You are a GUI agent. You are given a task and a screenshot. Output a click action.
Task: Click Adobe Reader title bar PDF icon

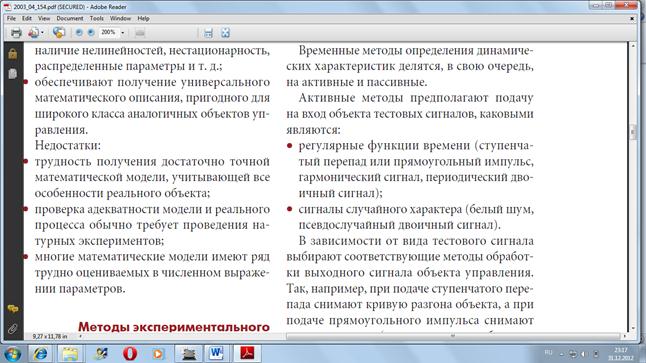click(x=7, y=7)
